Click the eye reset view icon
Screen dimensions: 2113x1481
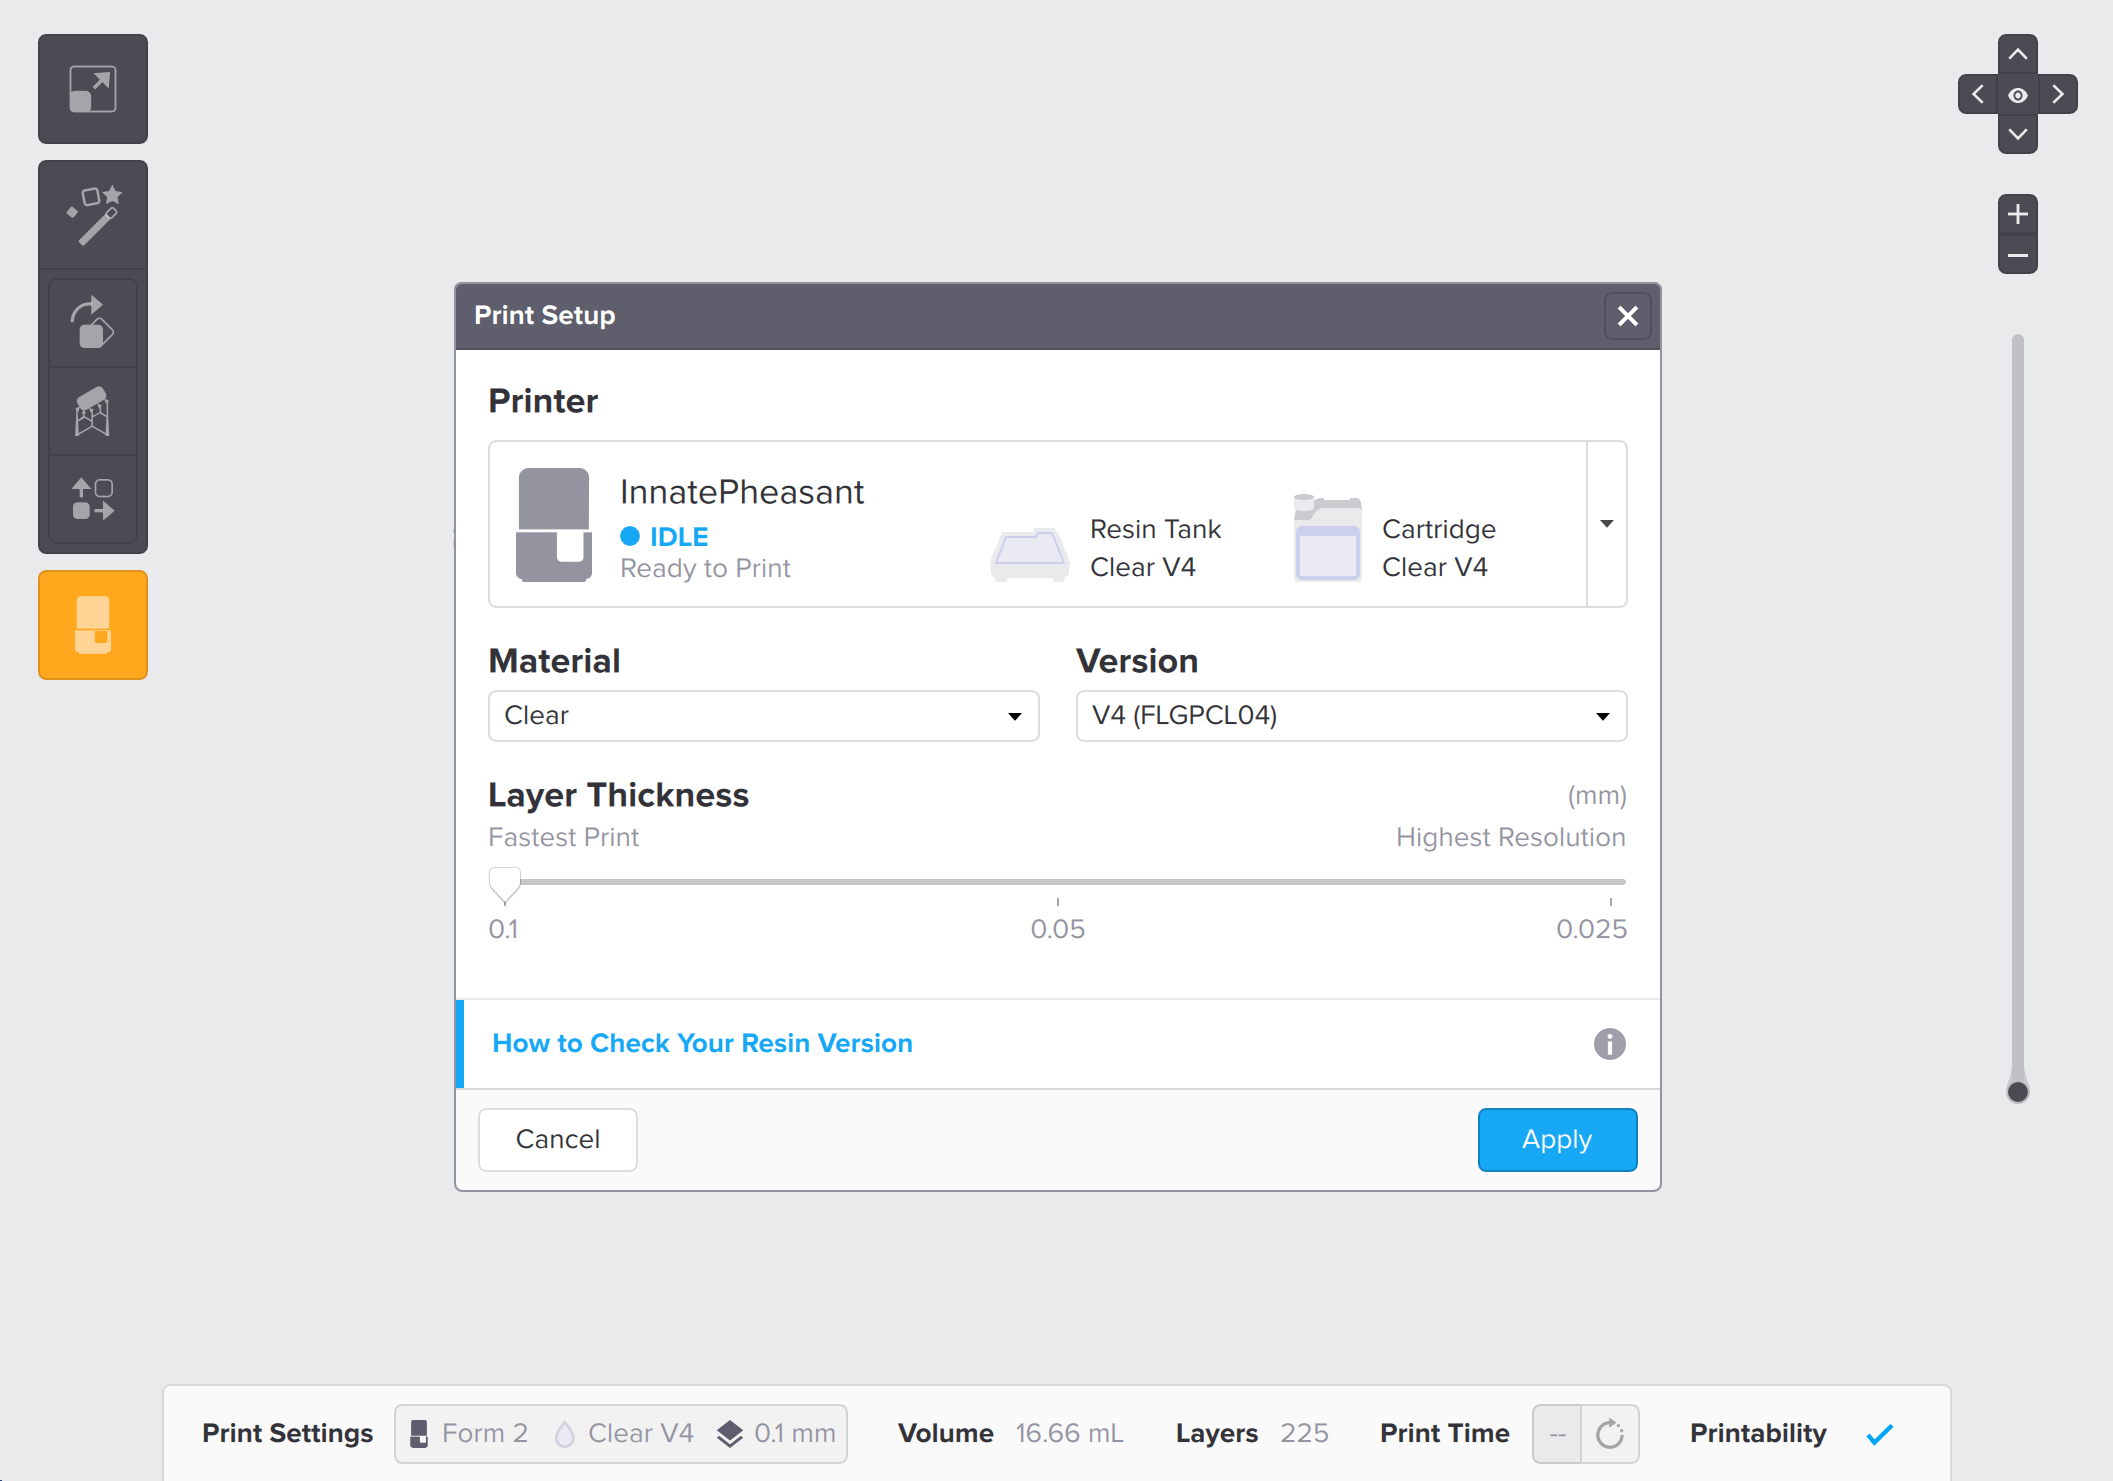click(x=2018, y=95)
